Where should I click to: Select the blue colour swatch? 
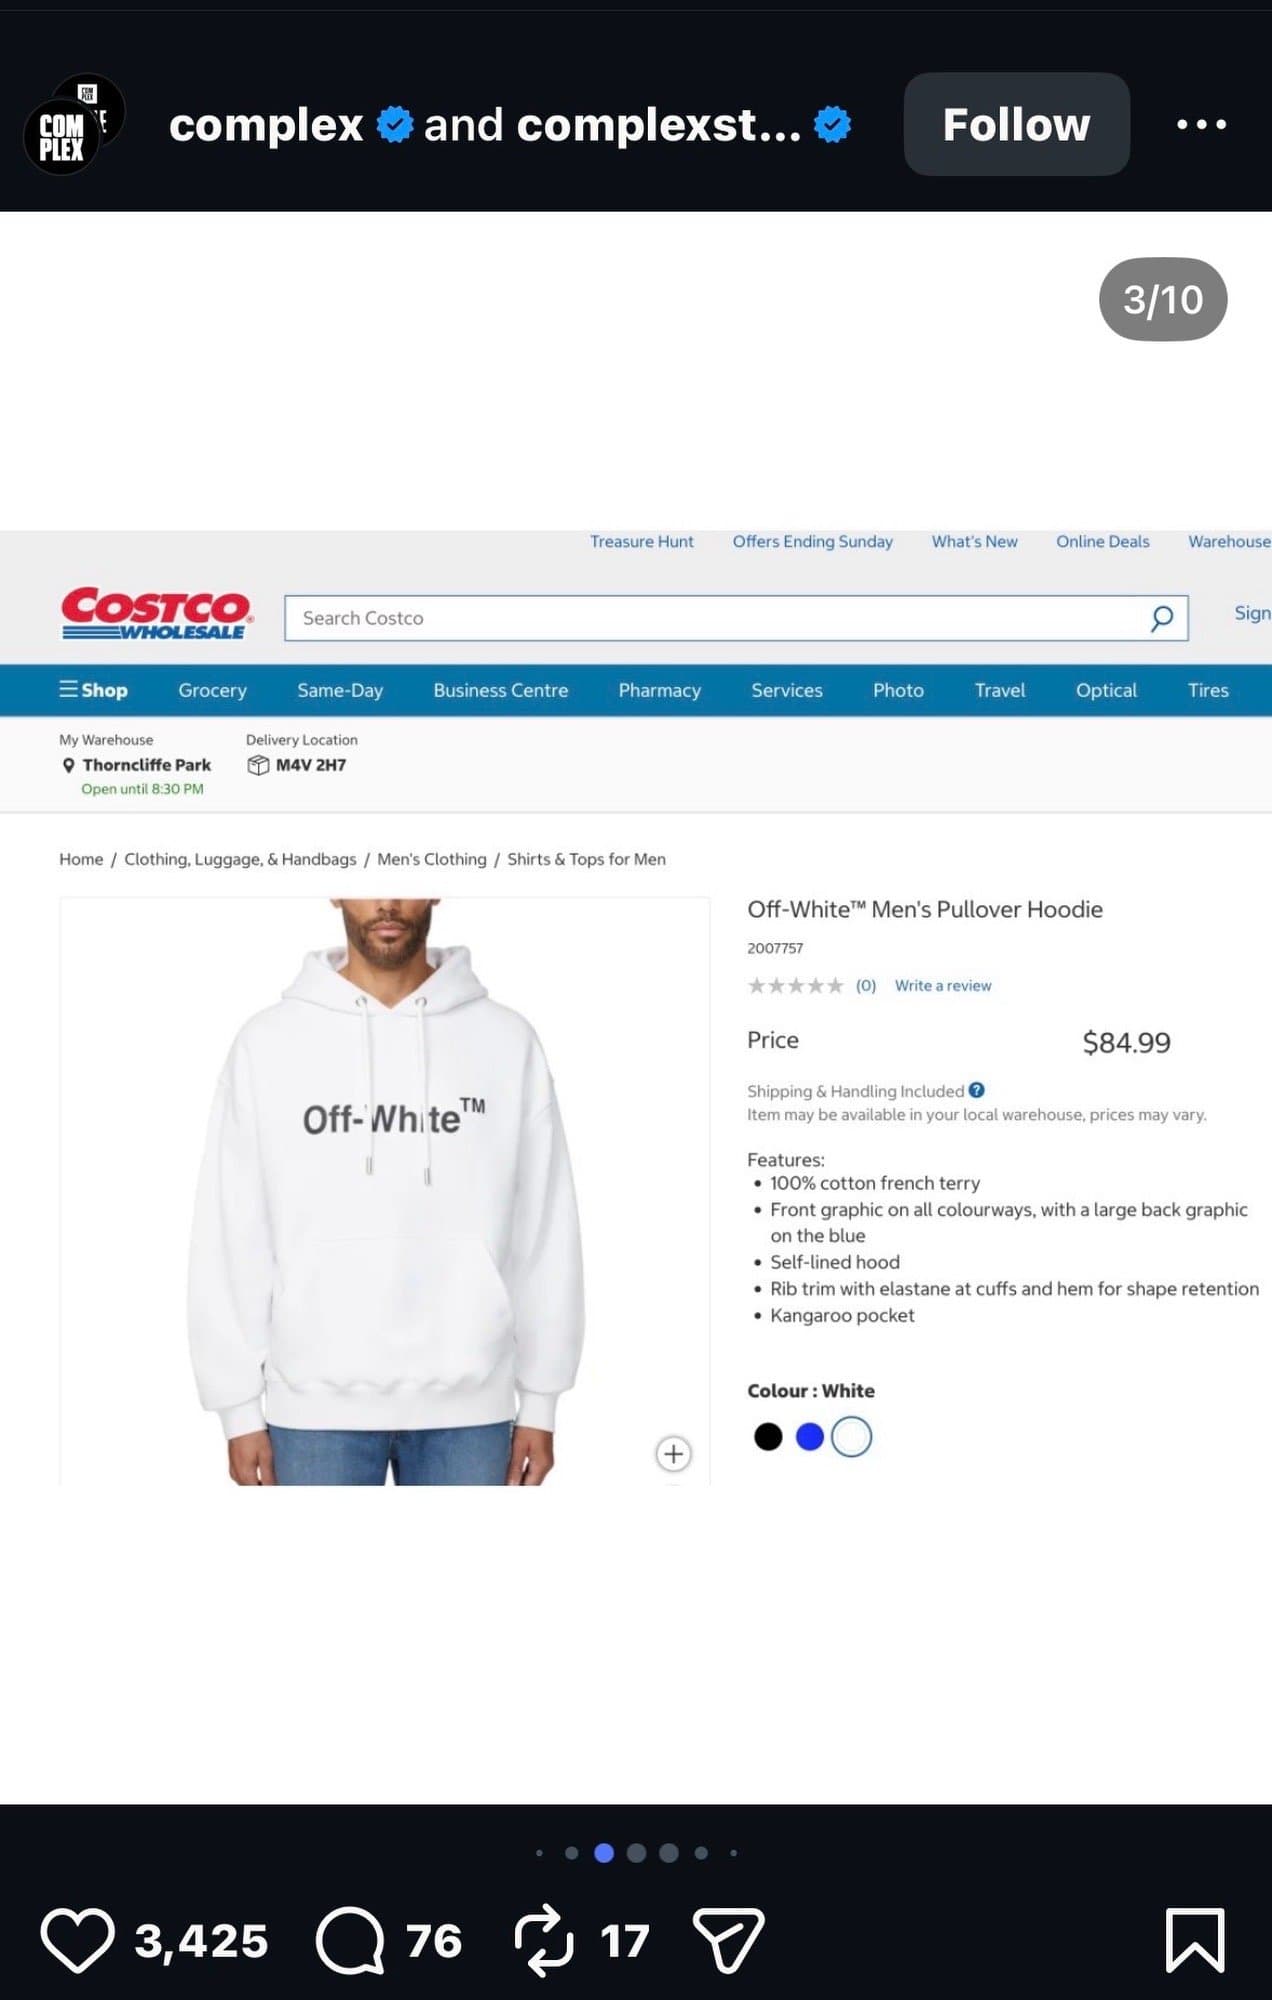coord(809,1437)
